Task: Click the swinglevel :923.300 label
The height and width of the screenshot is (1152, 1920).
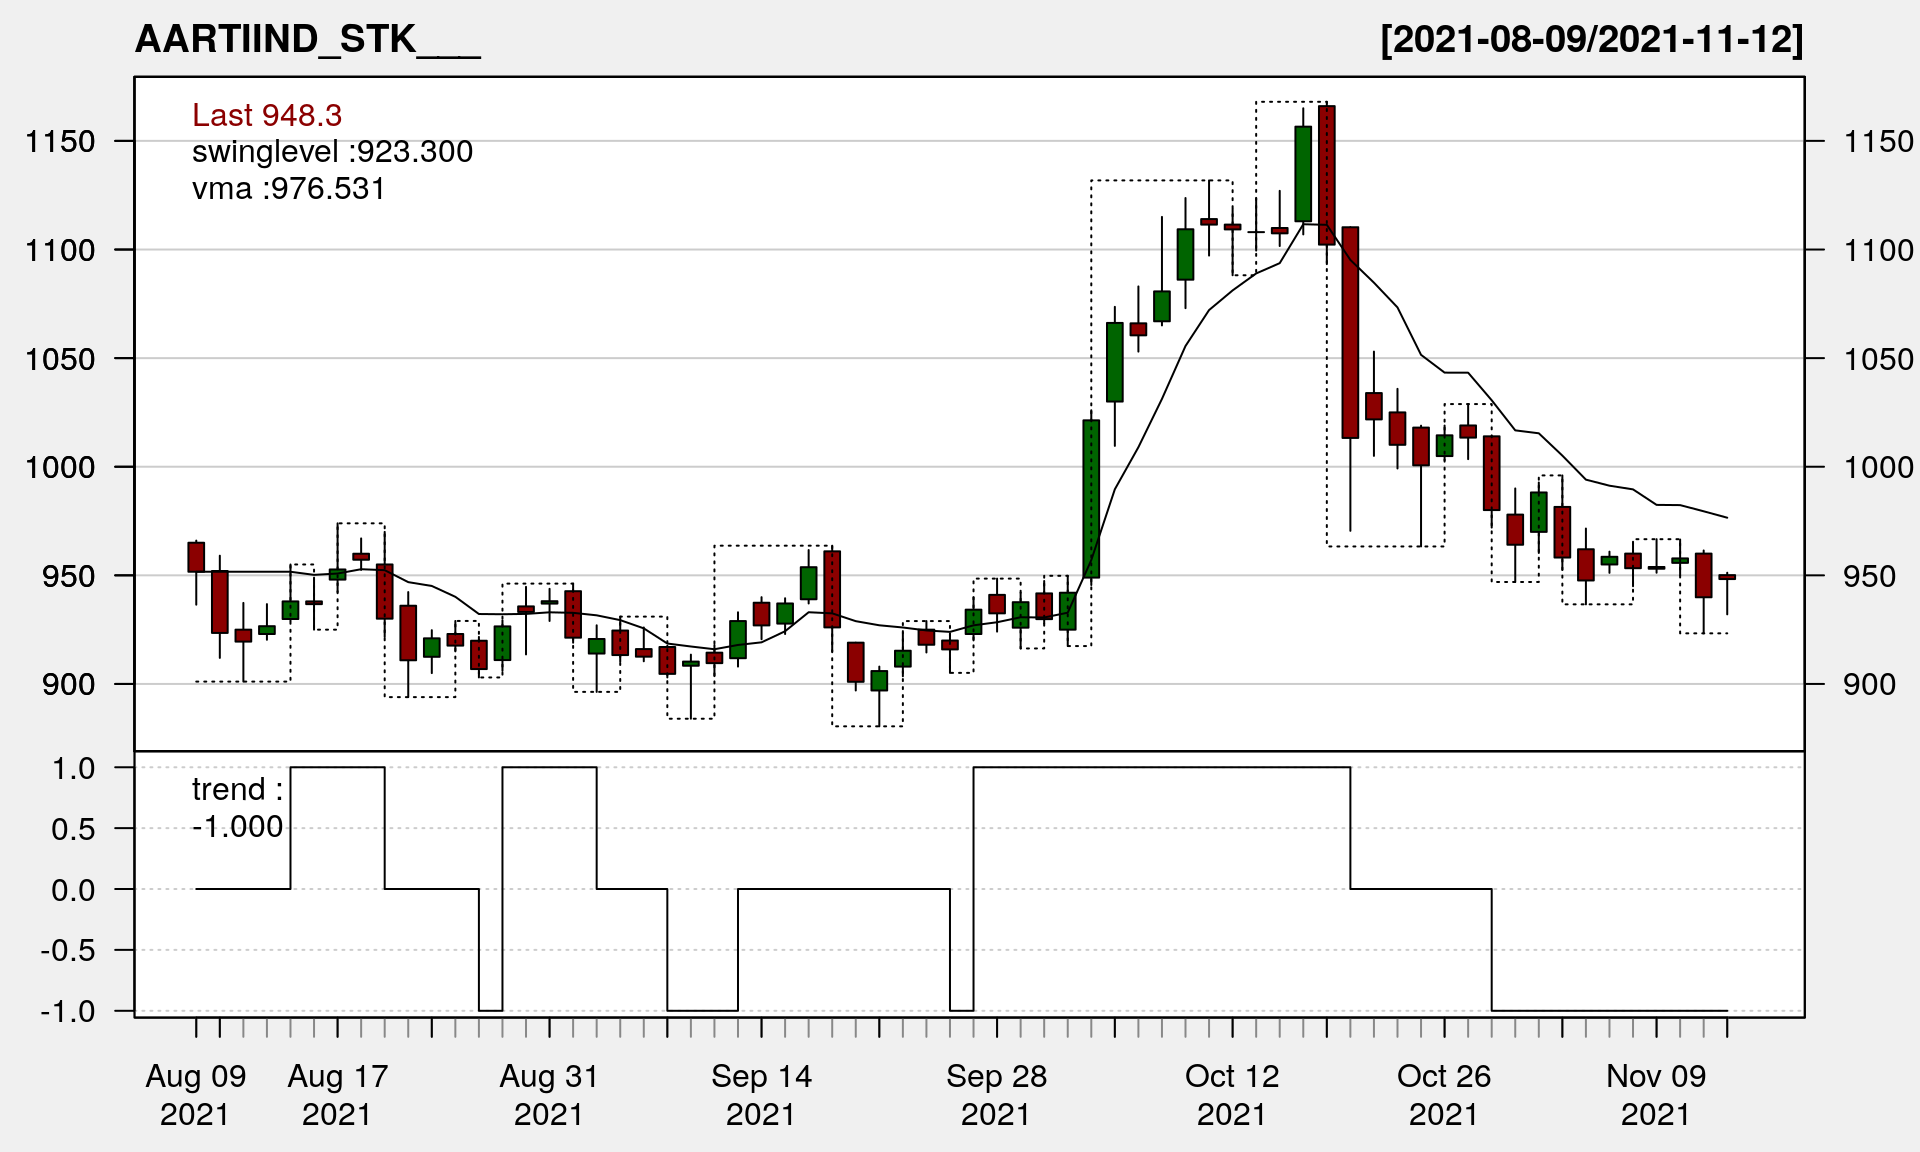Action: (x=332, y=152)
